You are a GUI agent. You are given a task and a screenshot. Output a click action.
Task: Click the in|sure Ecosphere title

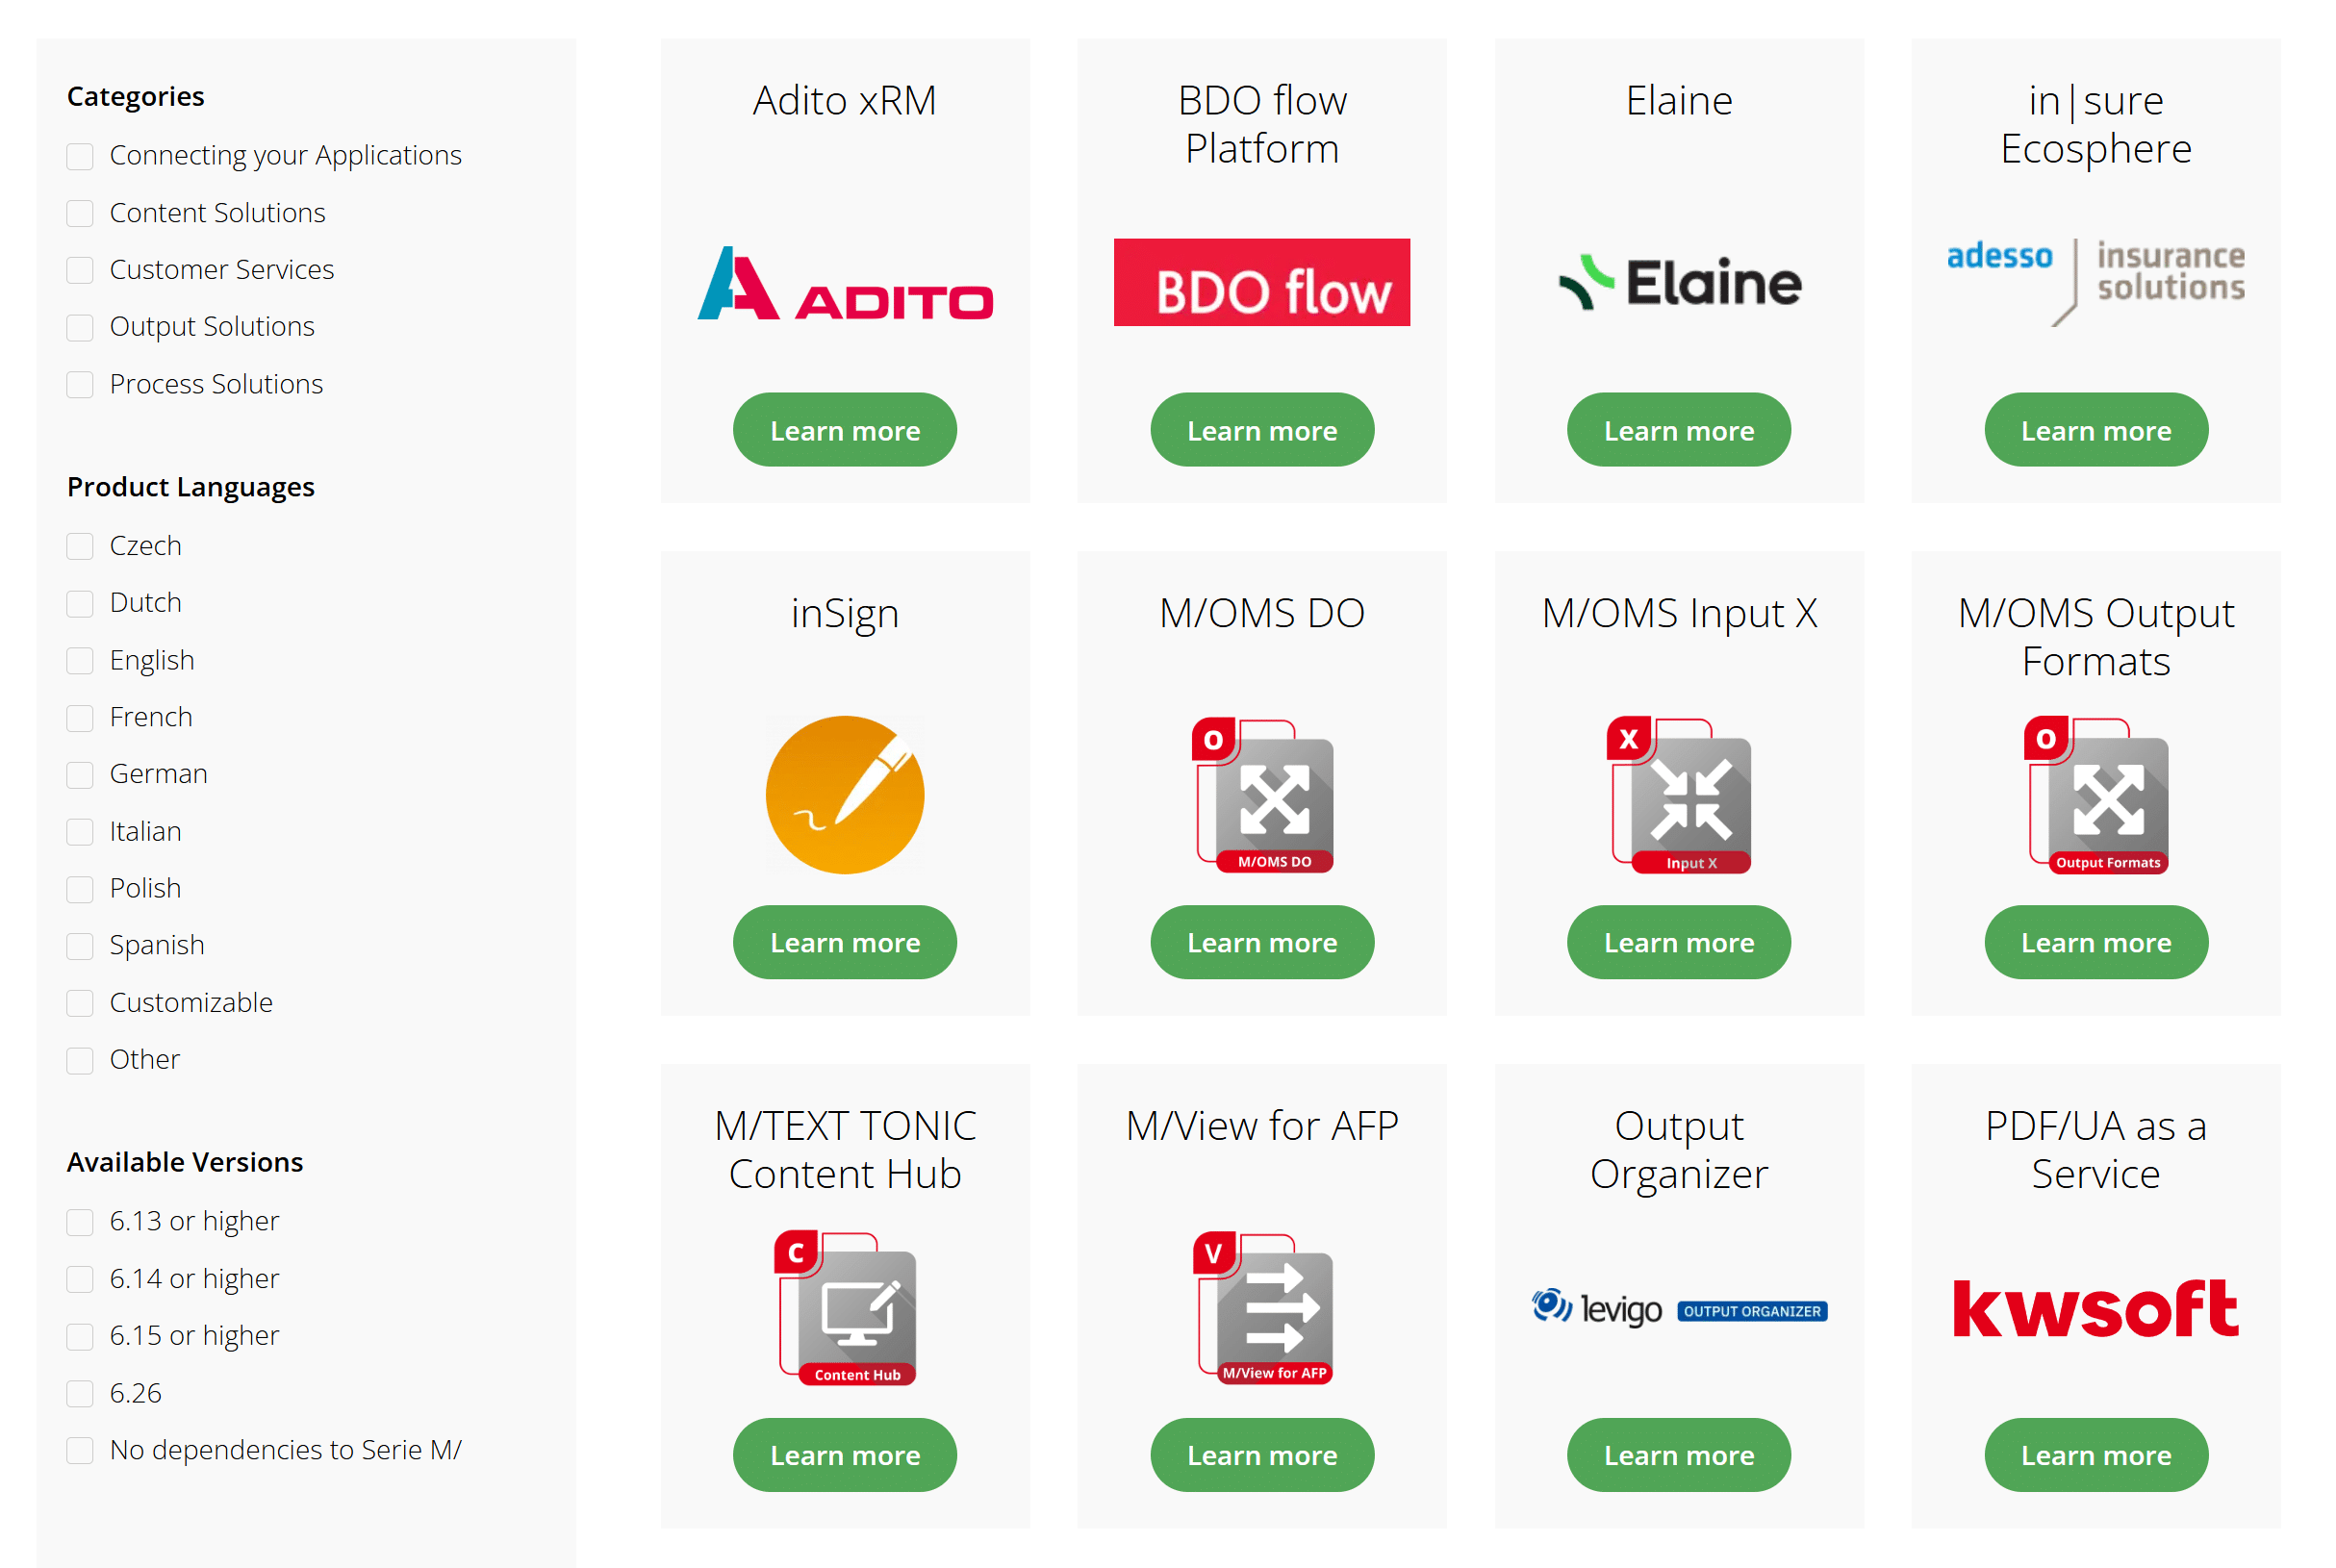[x=2096, y=125]
